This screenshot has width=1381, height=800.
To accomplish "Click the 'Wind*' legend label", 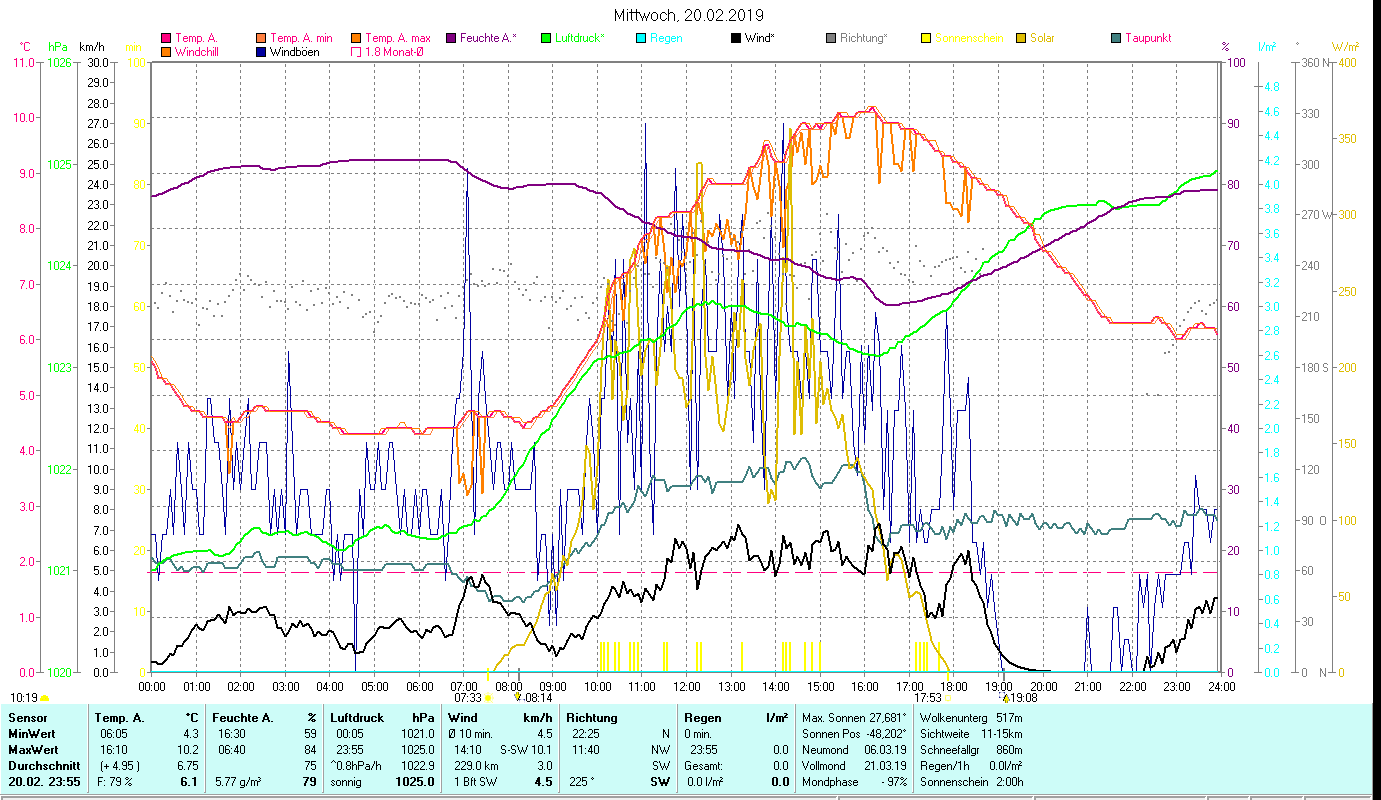I will (759, 38).
